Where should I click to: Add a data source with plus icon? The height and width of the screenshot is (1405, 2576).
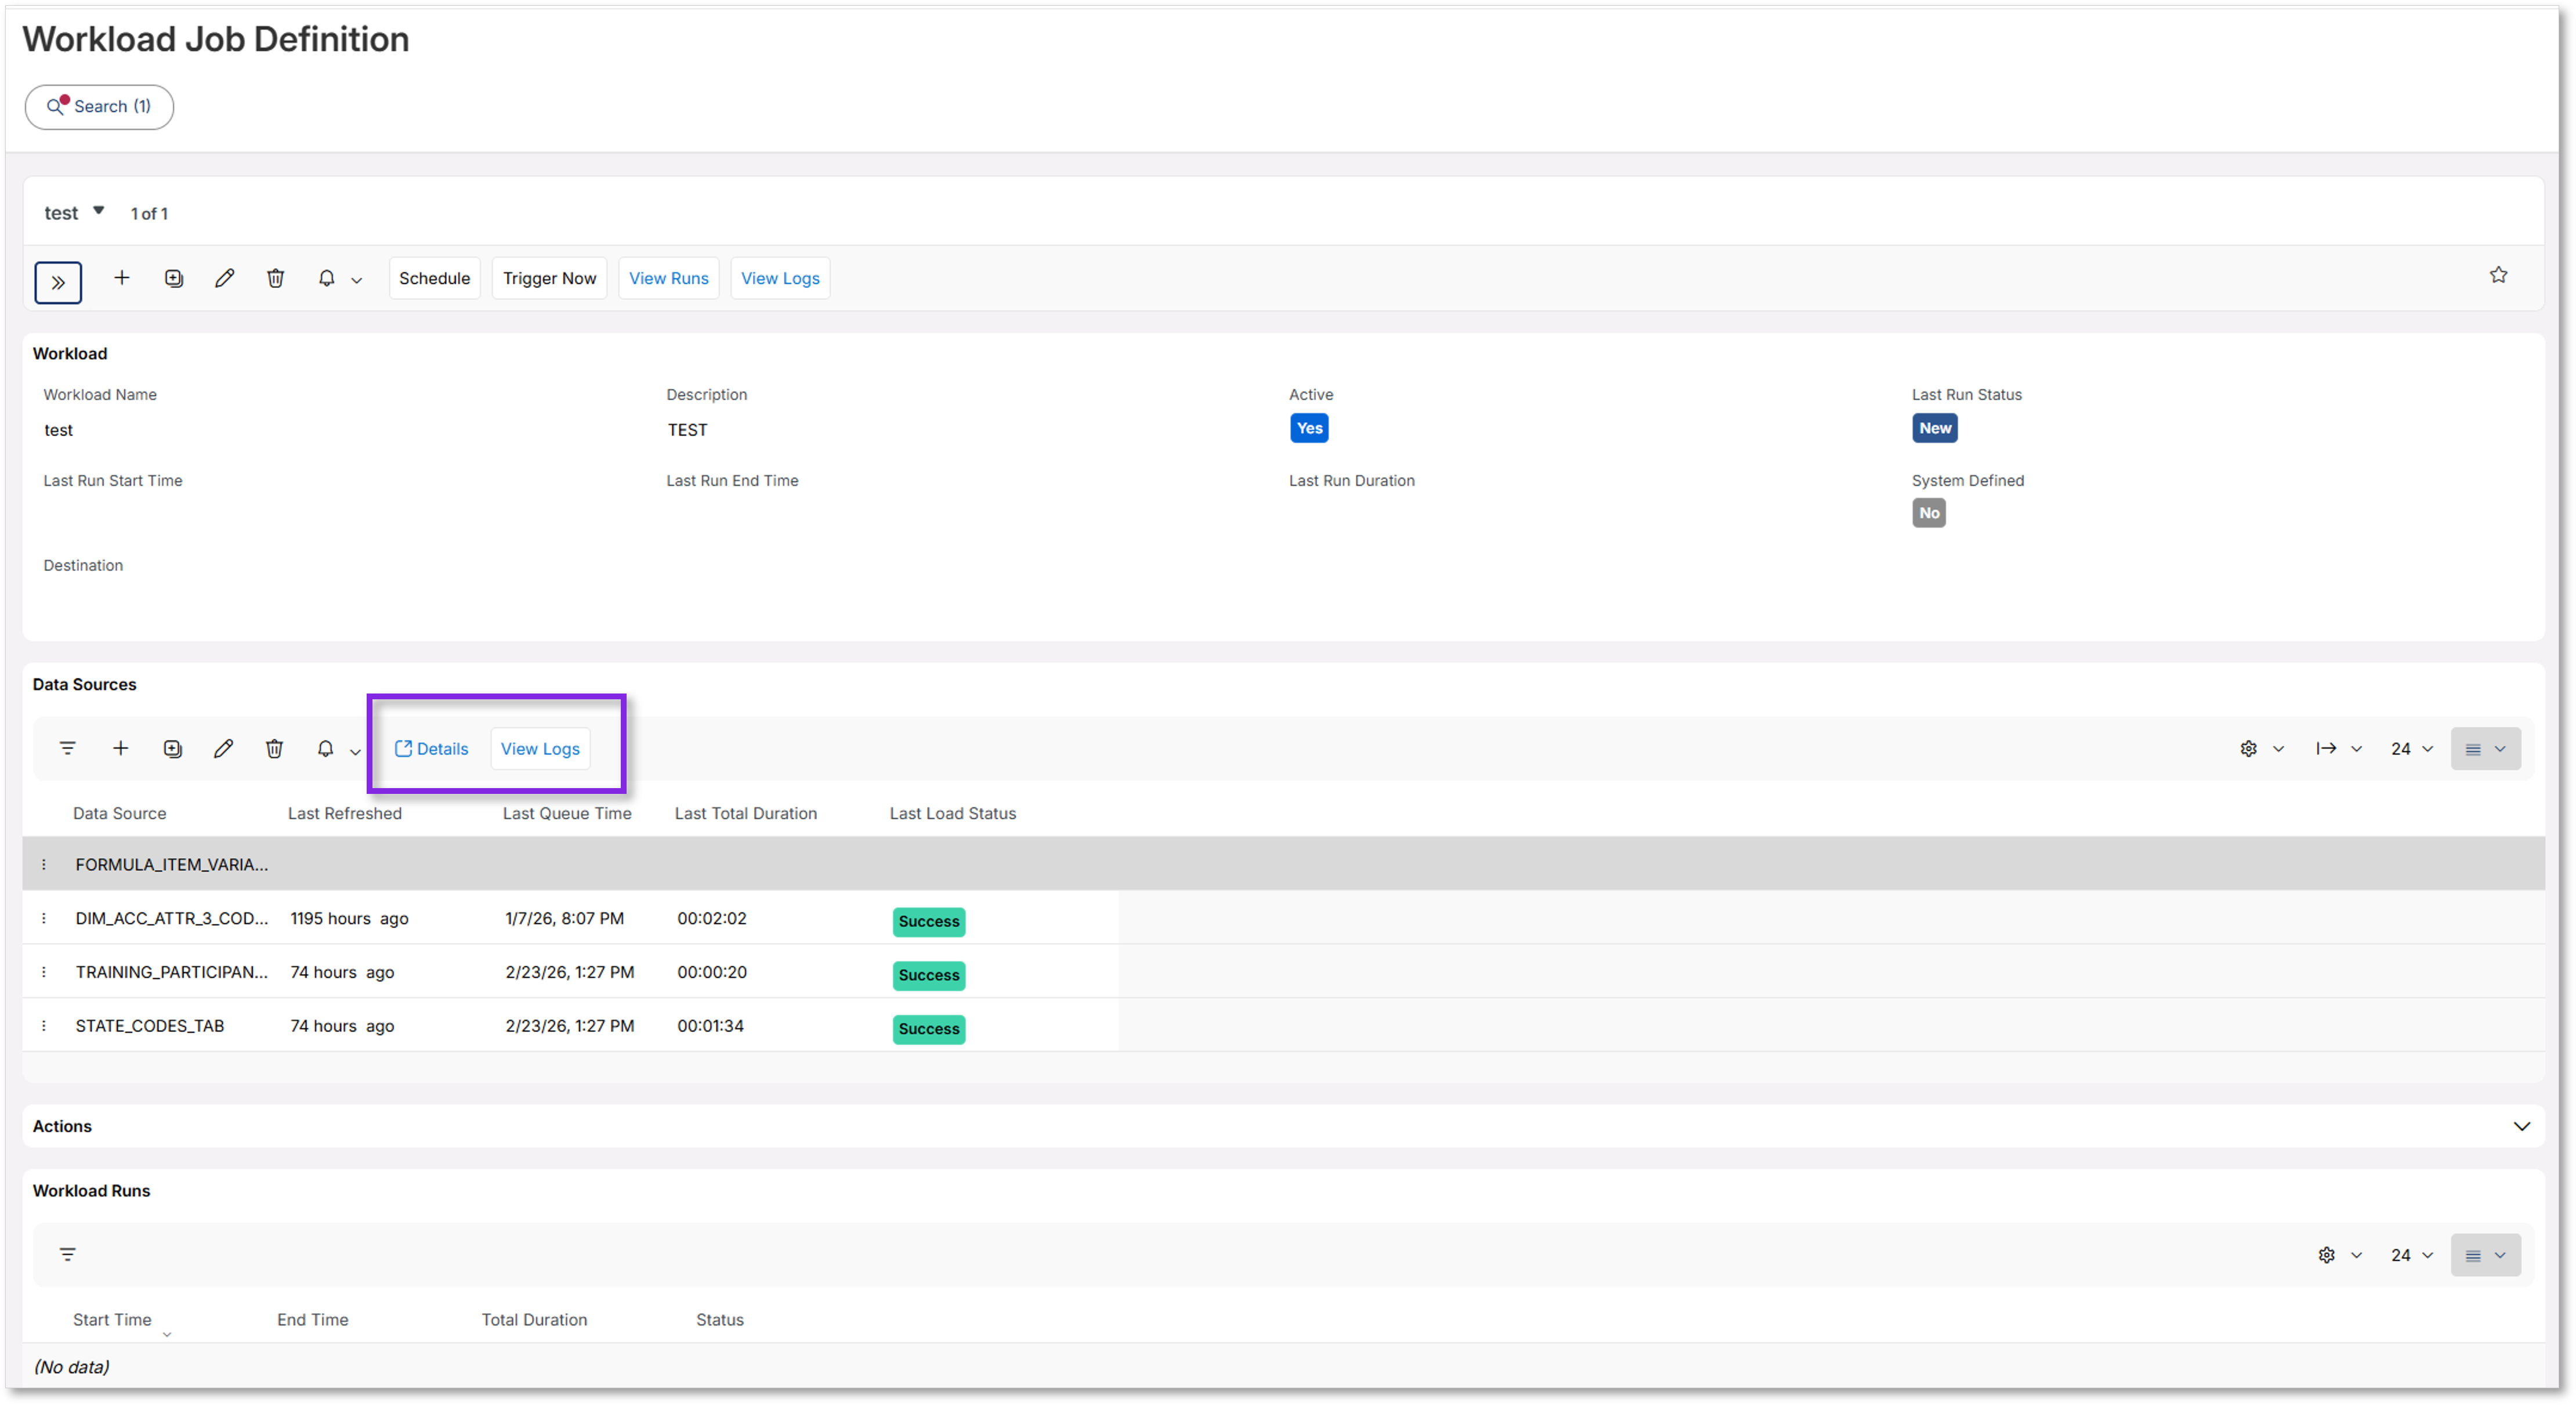(x=120, y=748)
